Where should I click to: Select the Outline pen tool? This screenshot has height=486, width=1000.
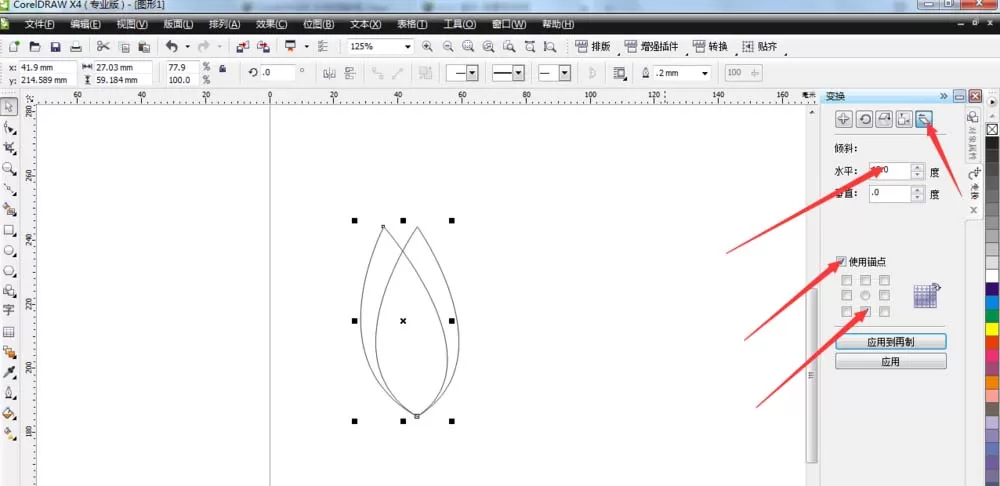point(9,392)
